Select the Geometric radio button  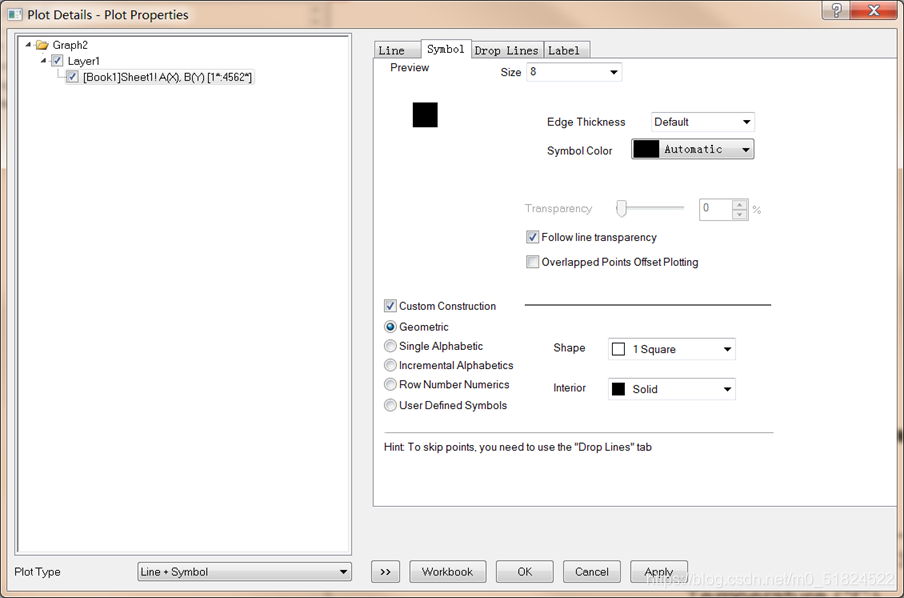(x=390, y=327)
